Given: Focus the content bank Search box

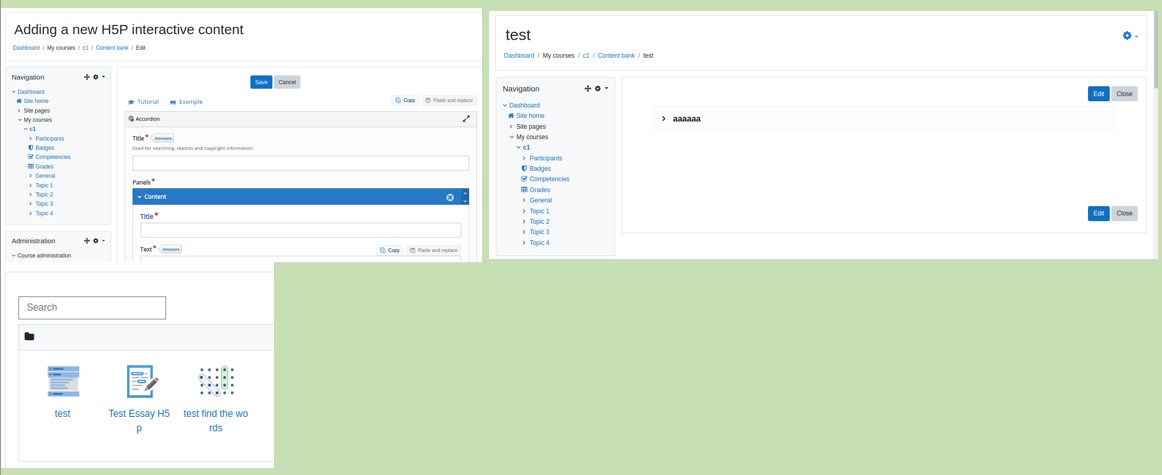Looking at the screenshot, I should 92,308.
